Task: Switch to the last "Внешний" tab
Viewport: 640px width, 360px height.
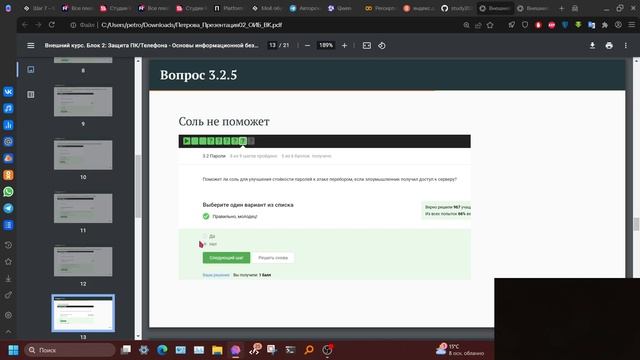Action: 533,8
